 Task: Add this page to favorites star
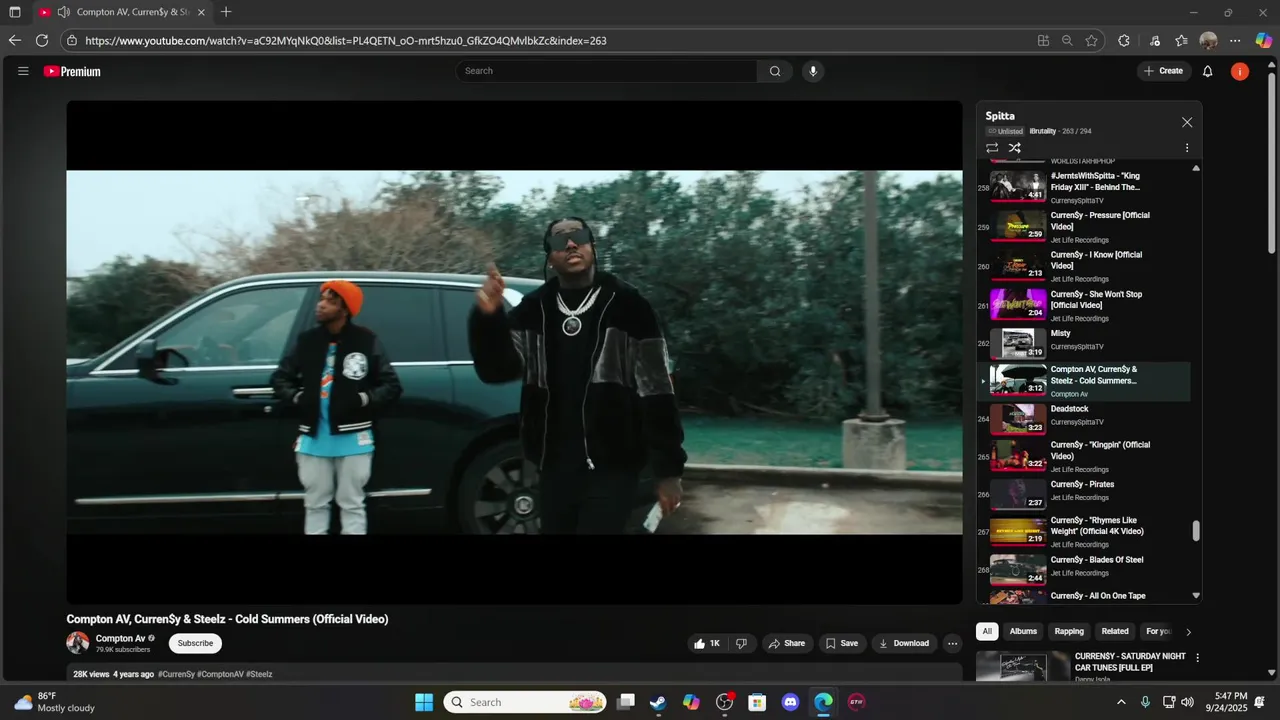click(1092, 41)
